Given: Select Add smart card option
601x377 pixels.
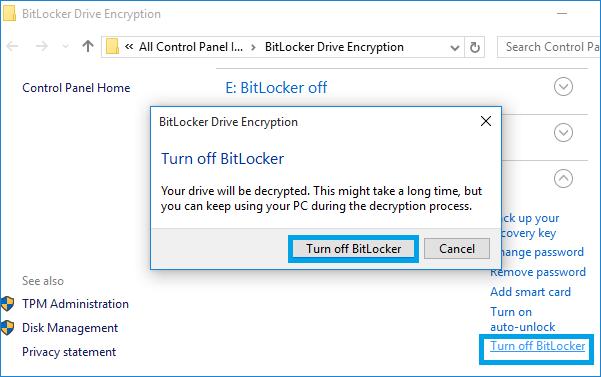Looking at the screenshot, I should pos(530,292).
